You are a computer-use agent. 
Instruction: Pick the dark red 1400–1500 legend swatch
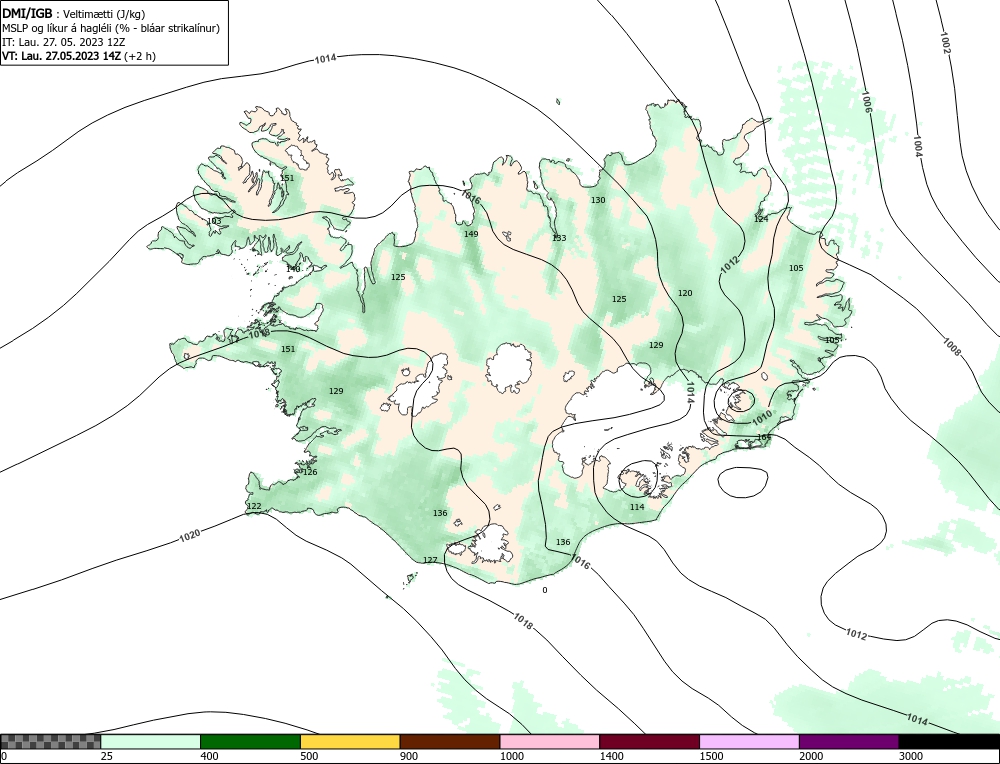click(649, 741)
